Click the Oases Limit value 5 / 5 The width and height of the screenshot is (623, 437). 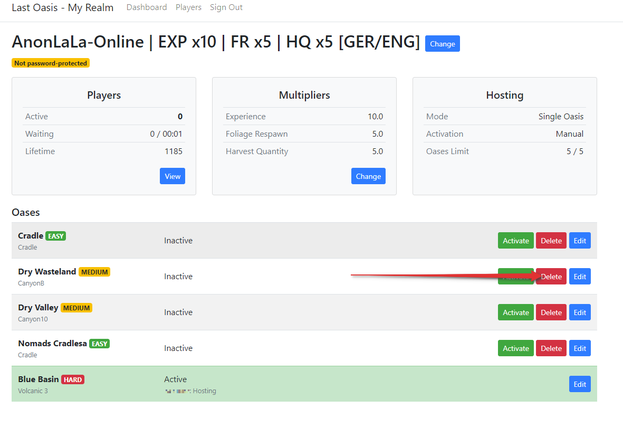[x=575, y=151]
